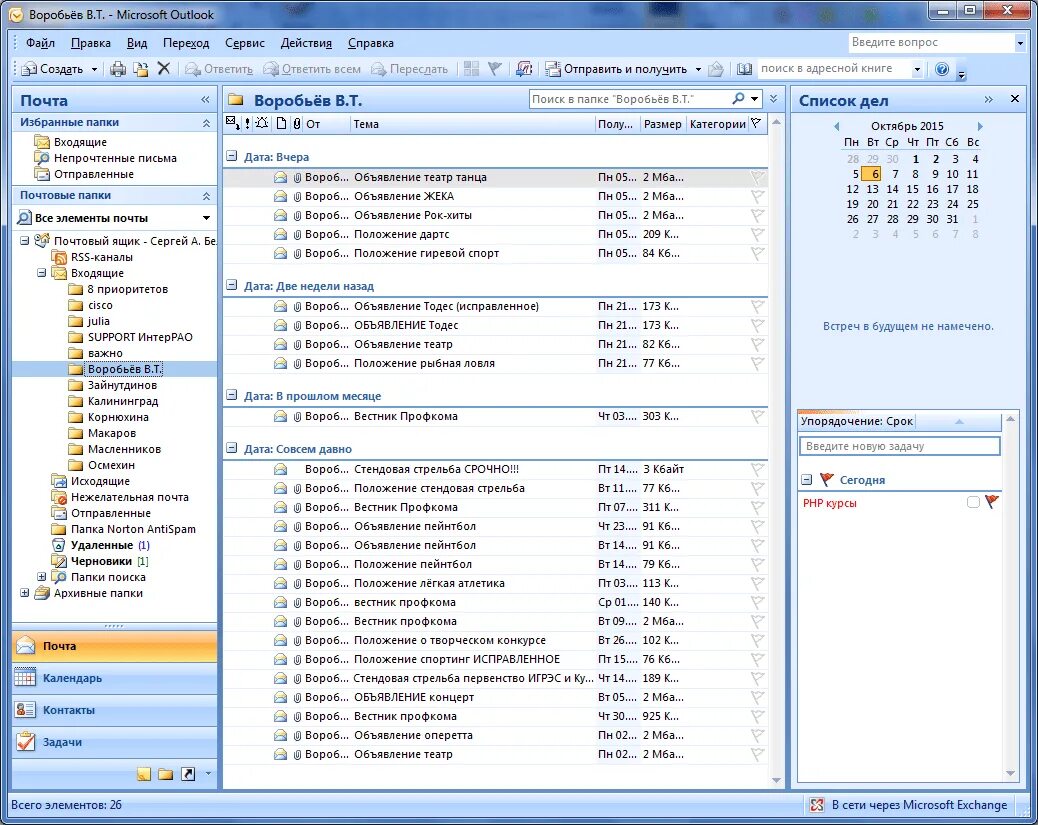The width and height of the screenshot is (1038, 825).
Task: Open the Сервис menu
Action: click(x=245, y=43)
